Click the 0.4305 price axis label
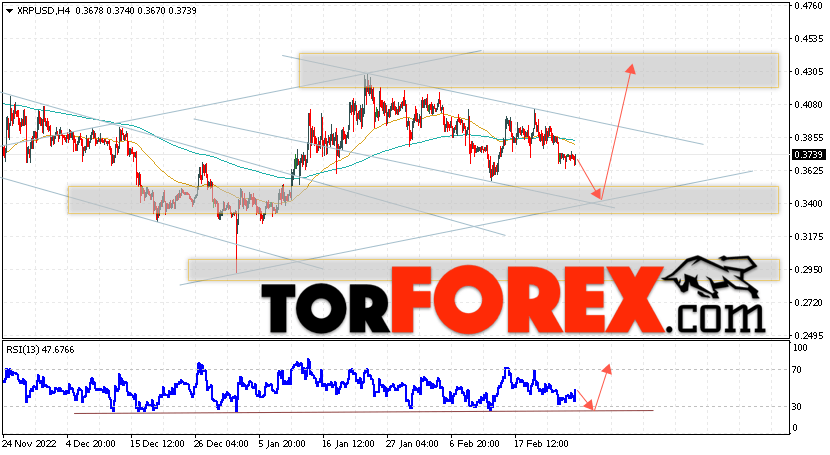 [x=809, y=71]
